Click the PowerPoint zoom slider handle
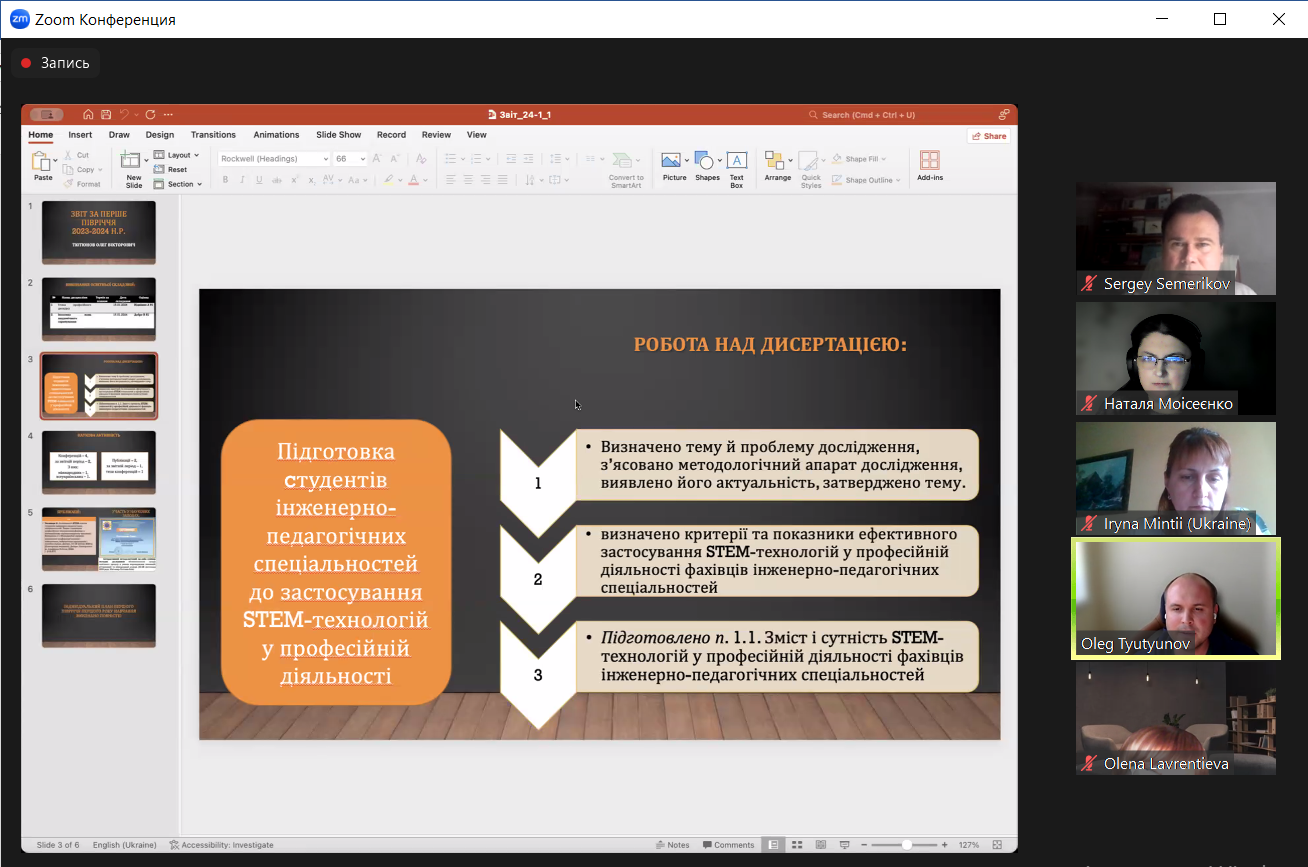 pyautogui.click(x=906, y=845)
